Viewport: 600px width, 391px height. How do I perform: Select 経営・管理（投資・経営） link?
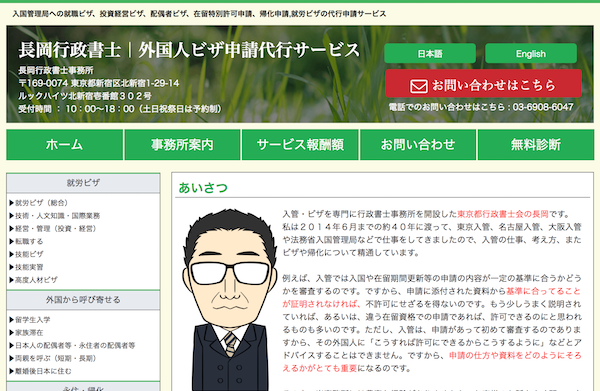(x=53, y=229)
